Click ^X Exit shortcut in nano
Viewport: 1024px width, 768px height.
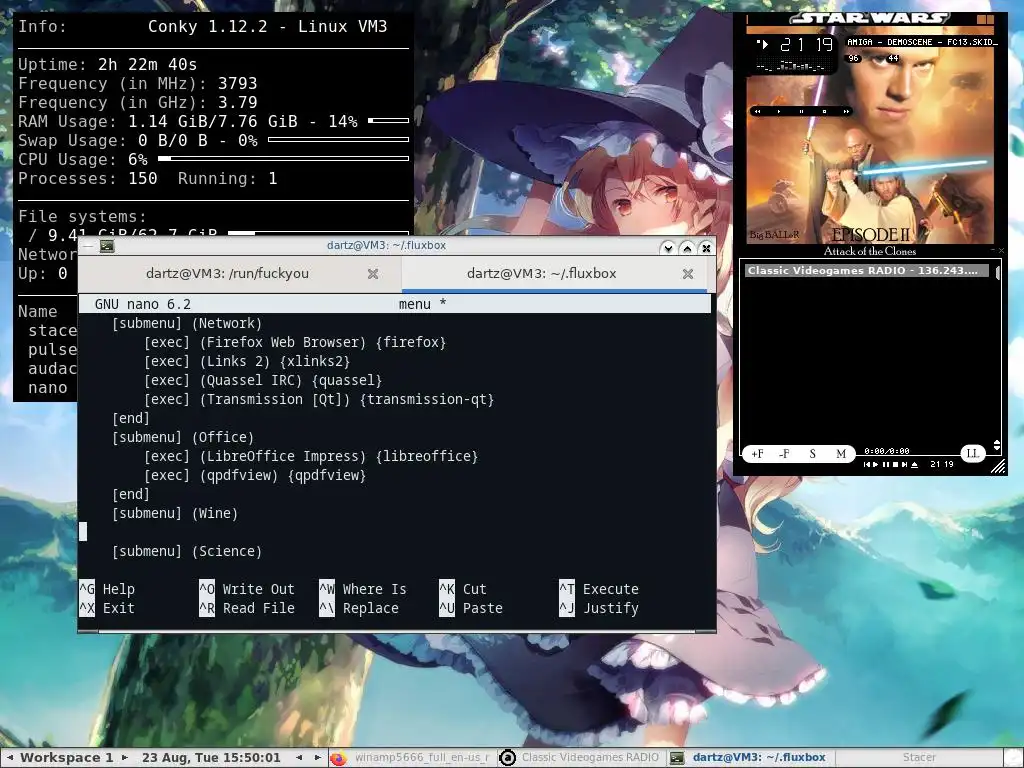pos(107,608)
